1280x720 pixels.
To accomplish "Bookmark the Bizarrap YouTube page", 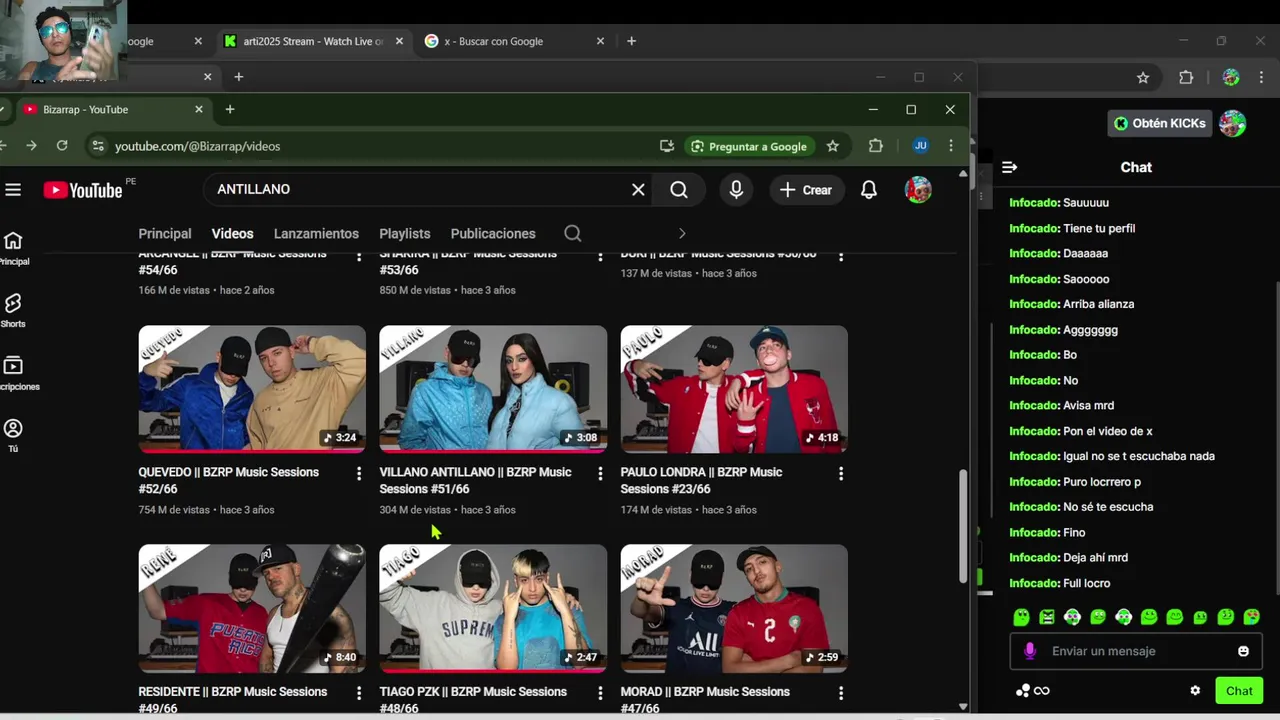I will click(x=832, y=146).
